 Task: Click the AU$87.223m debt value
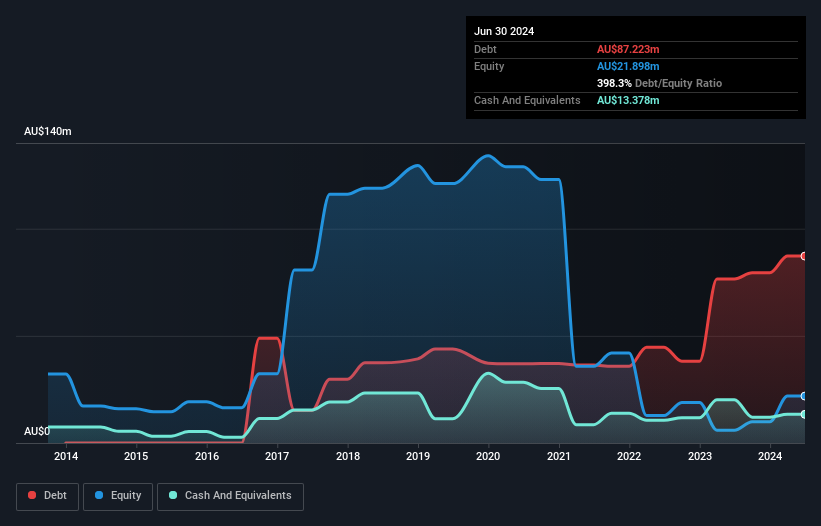coord(628,49)
